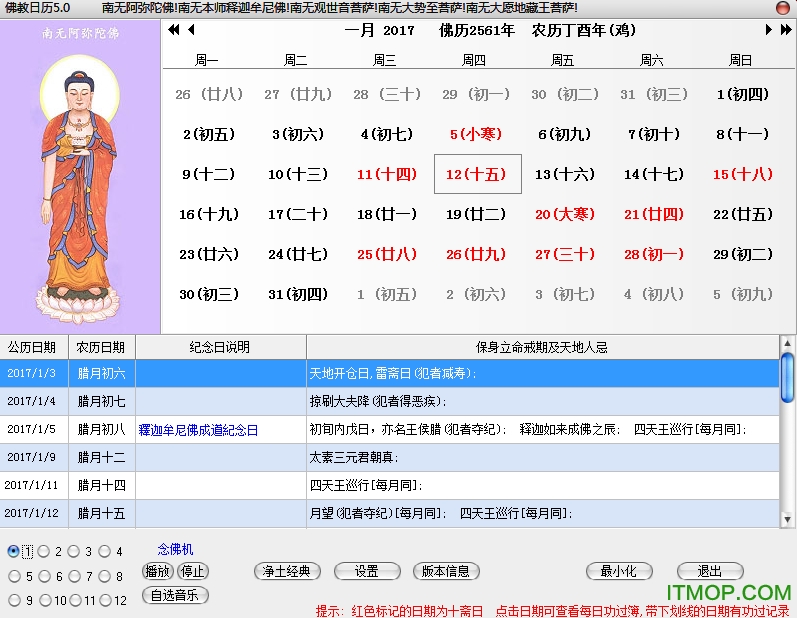Select calendar date 9(十二)

208,174
